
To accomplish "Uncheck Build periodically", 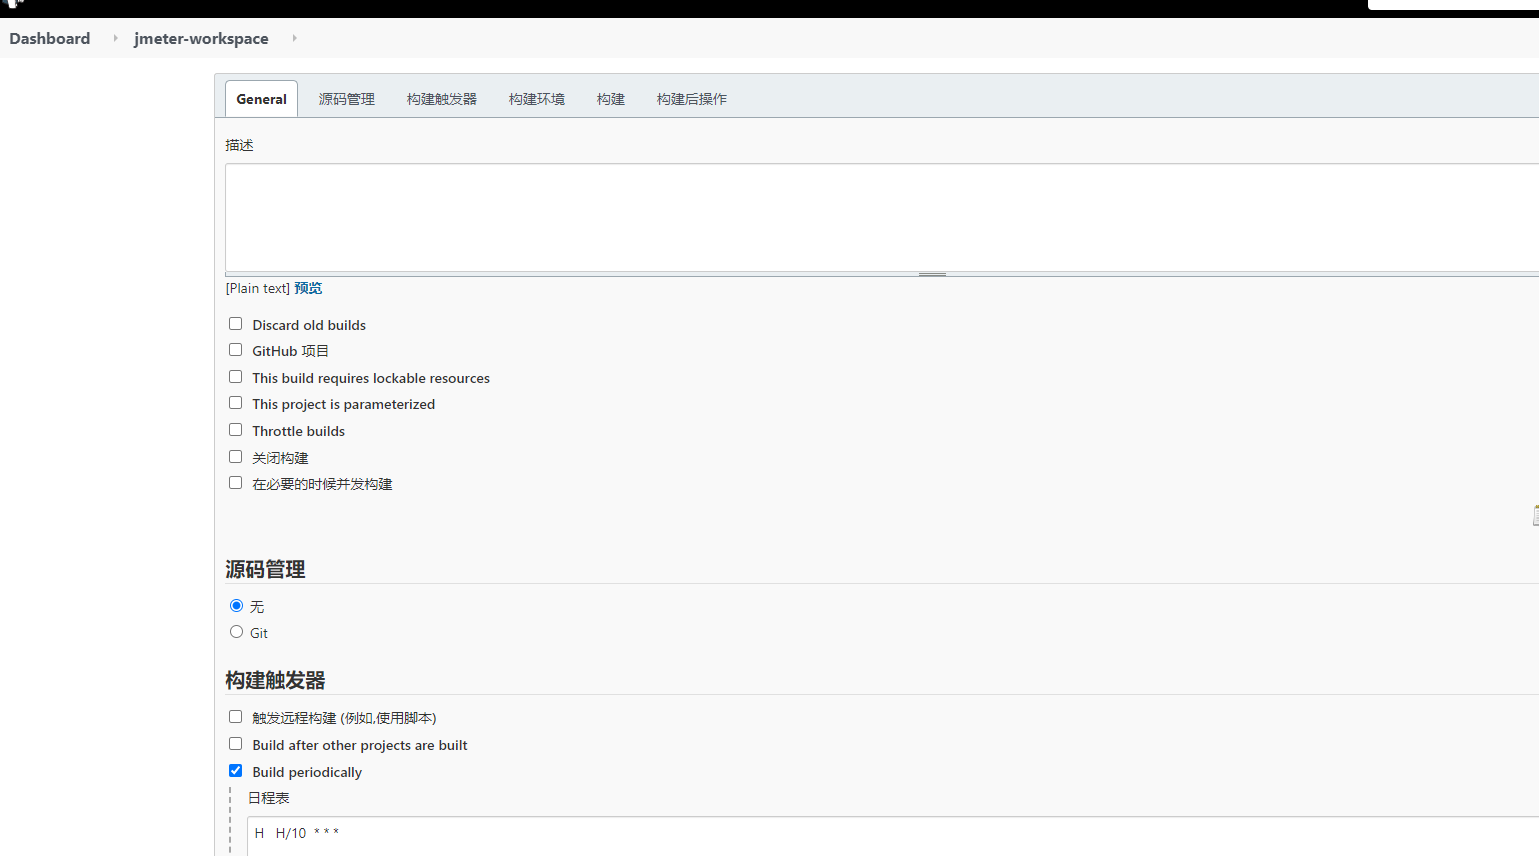I will point(235,771).
